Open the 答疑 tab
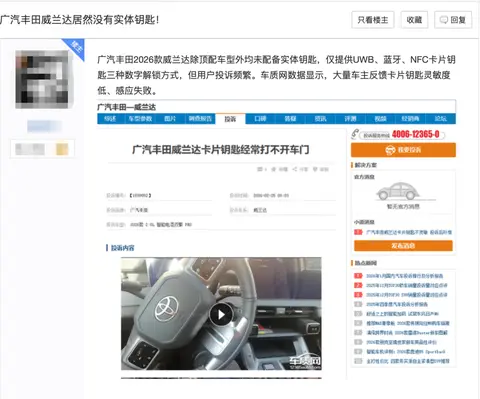Image resolution: width=480 pixels, height=399 pixels. click(x=290, y=119)
